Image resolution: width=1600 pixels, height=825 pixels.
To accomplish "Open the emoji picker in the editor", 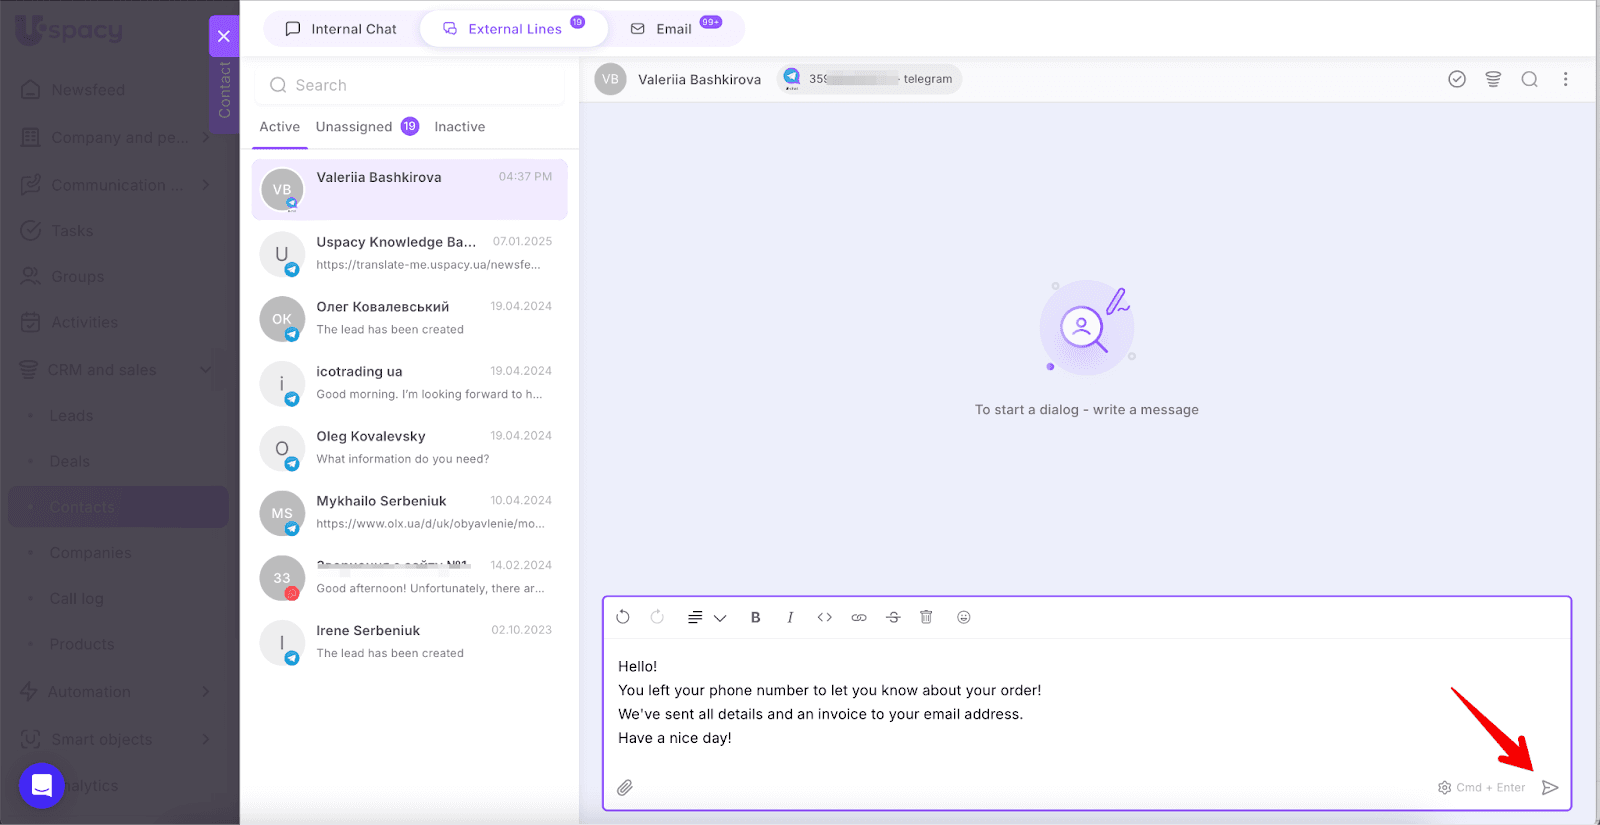I will (x=964, y=617).
